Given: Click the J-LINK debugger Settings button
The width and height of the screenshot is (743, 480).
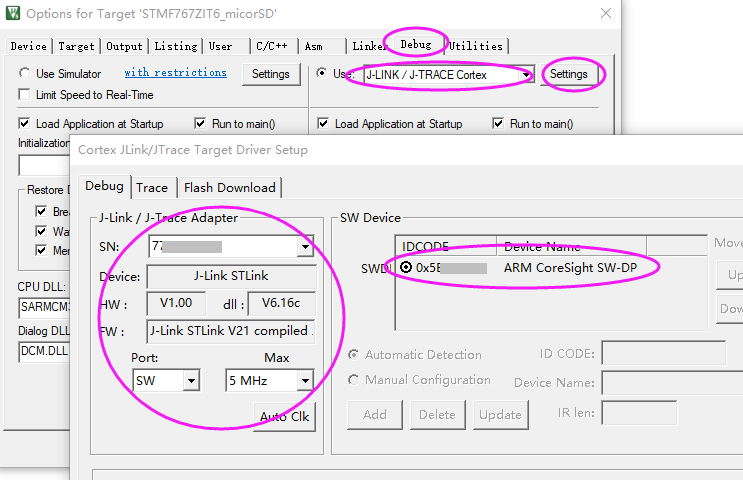Looking at the screenshot, I should tap(569, 74).
